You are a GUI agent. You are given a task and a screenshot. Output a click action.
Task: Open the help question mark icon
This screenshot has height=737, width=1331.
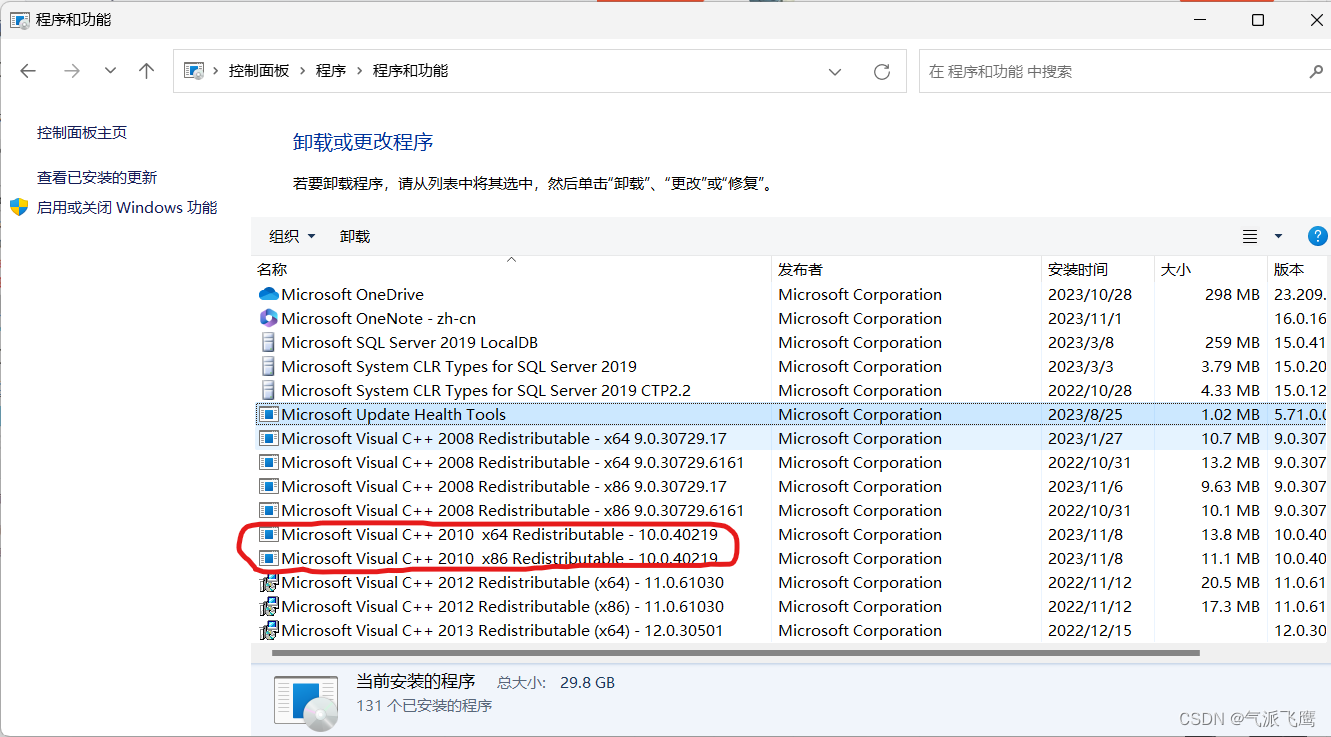coord(1318,236)
